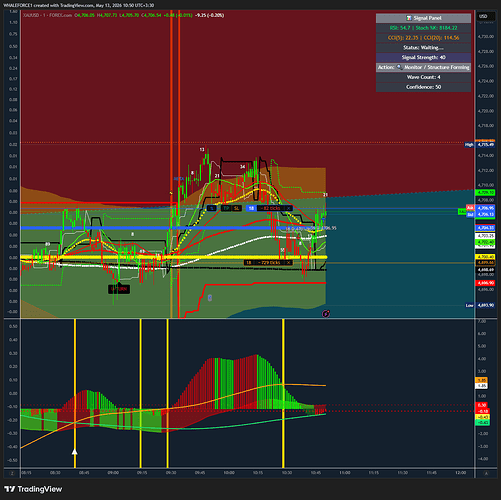Open timezone button at bottom left corner

click(x=12, y=473)
